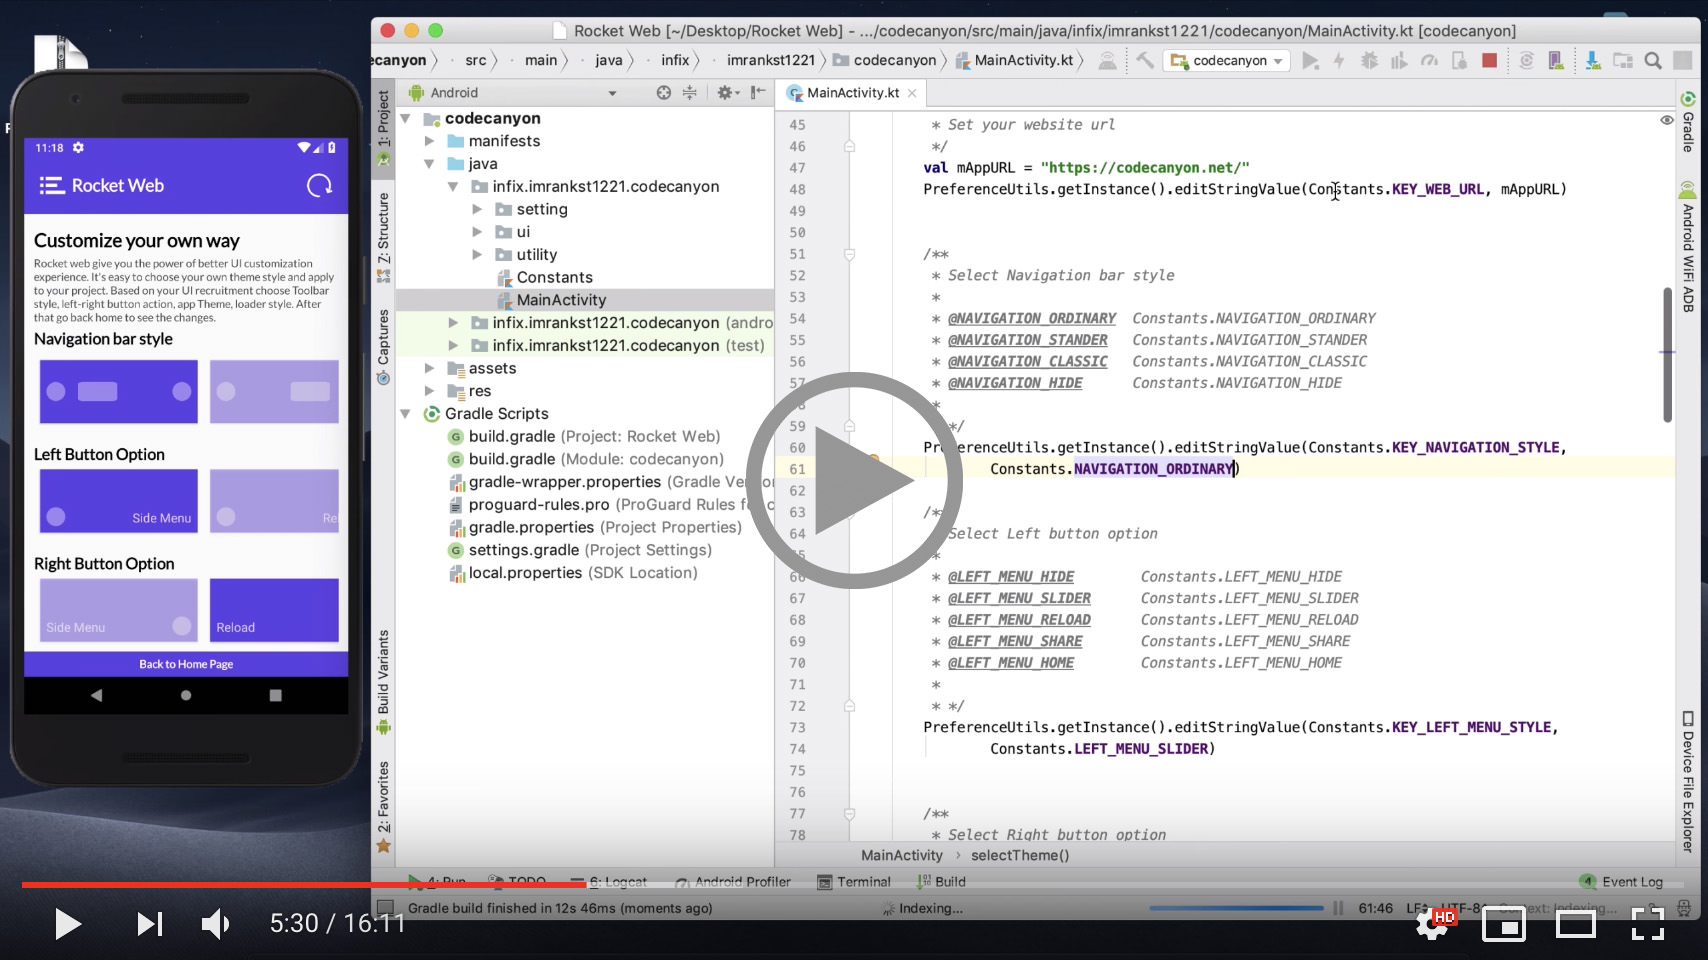Screen dimensions: 1708x960
Task: Click large play overlay on video
Action: coord(855,480)
